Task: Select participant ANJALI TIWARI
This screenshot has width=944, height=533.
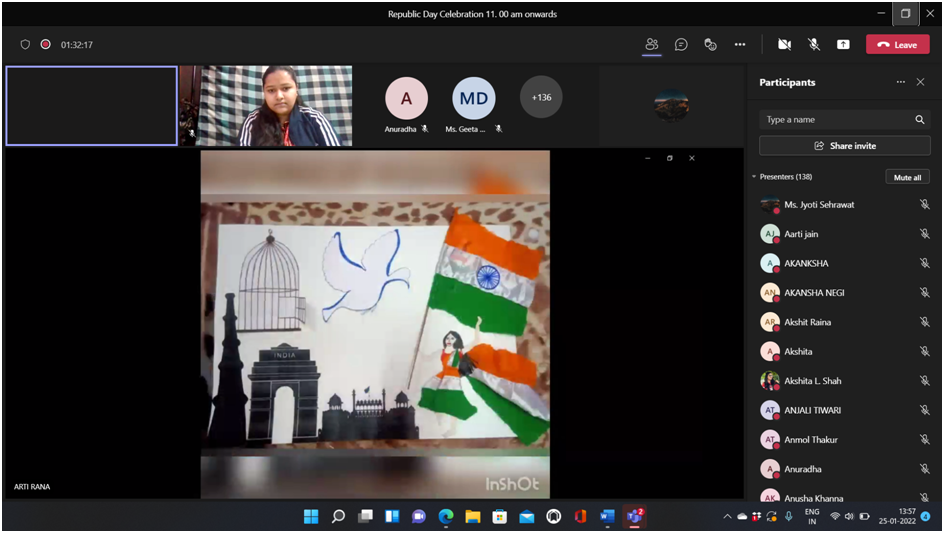Action: click(812, 410)
